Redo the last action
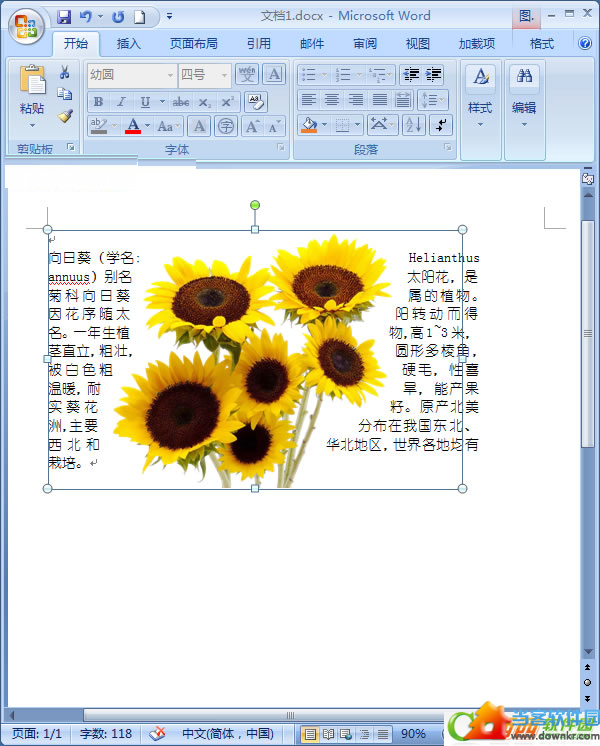This screenshot has height=746, width=600. [x=118, y=17]
